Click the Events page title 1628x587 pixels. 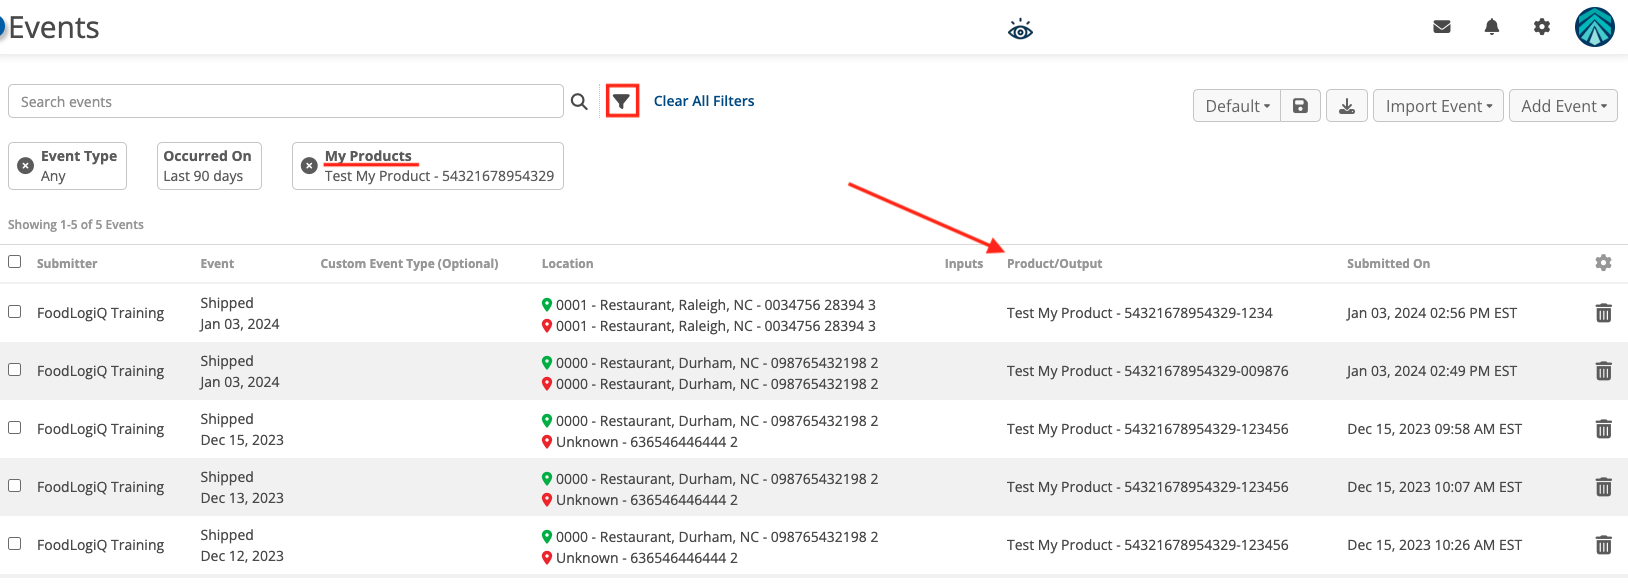pos(54,28)
